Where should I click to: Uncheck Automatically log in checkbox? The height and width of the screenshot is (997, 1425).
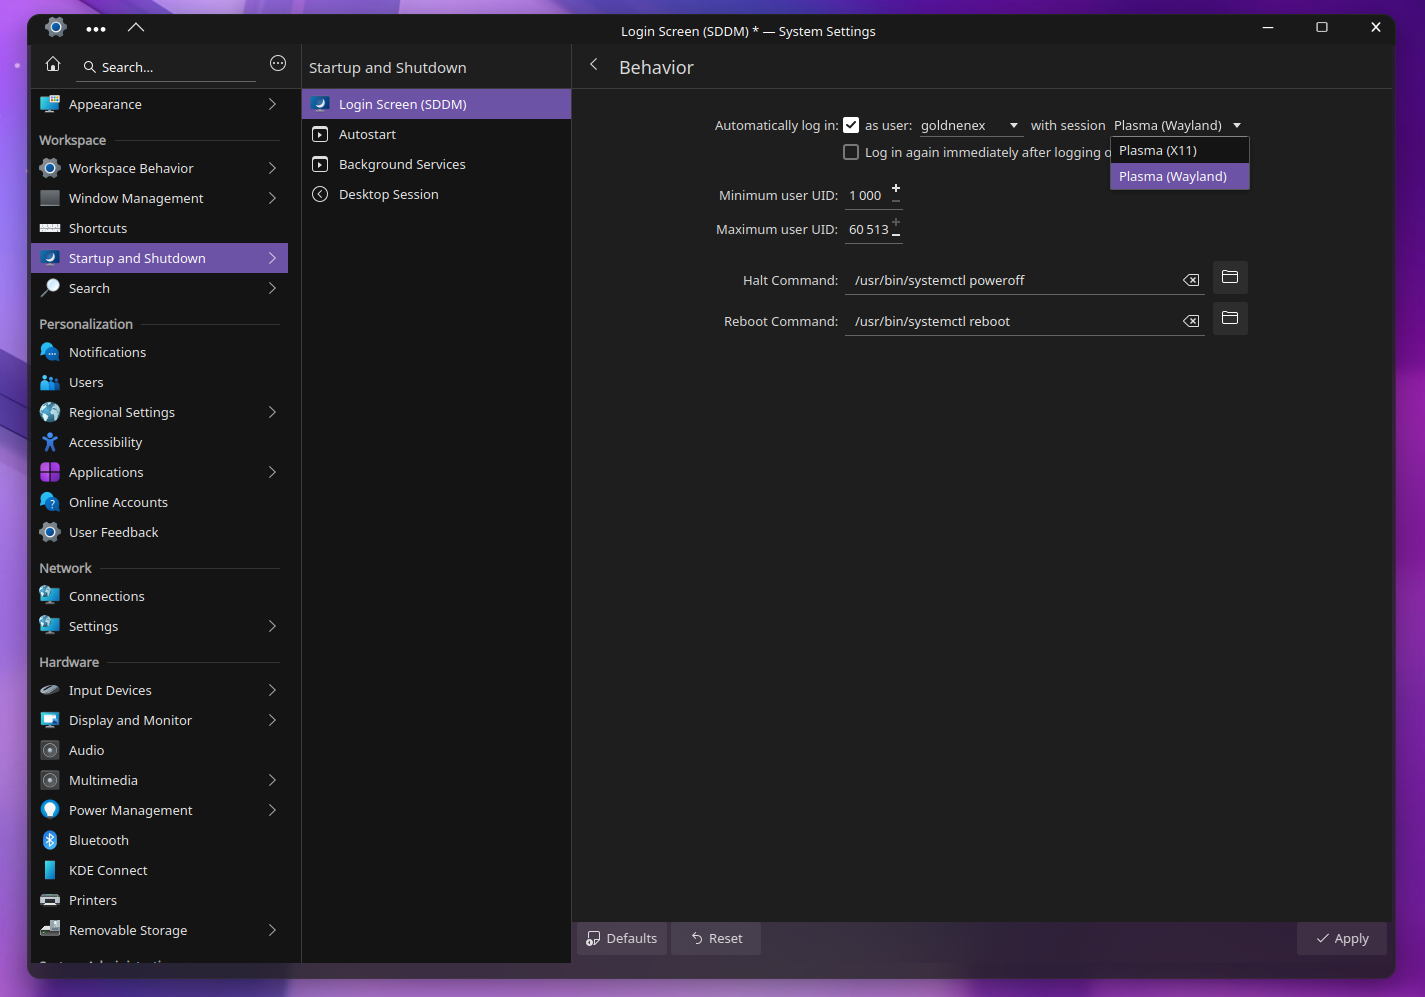click(851, 125)
